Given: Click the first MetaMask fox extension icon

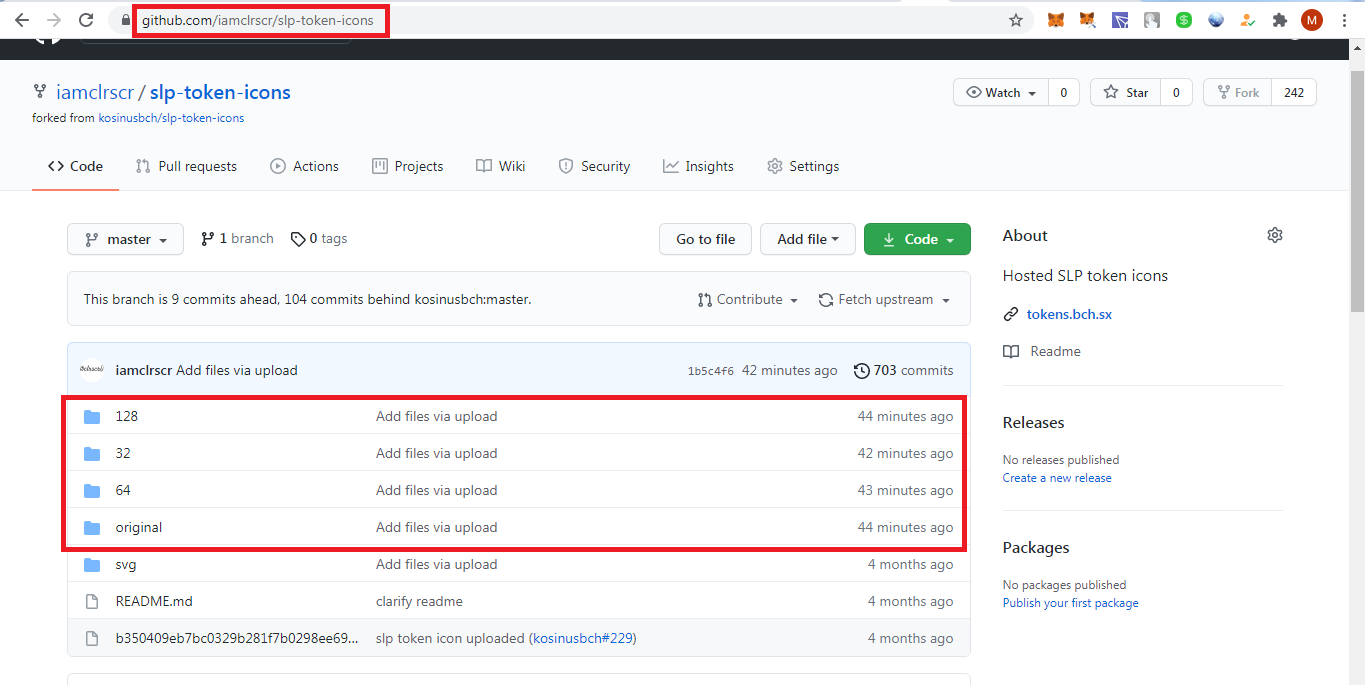Looking at the screenshot, I should [x=1056, y=20].
